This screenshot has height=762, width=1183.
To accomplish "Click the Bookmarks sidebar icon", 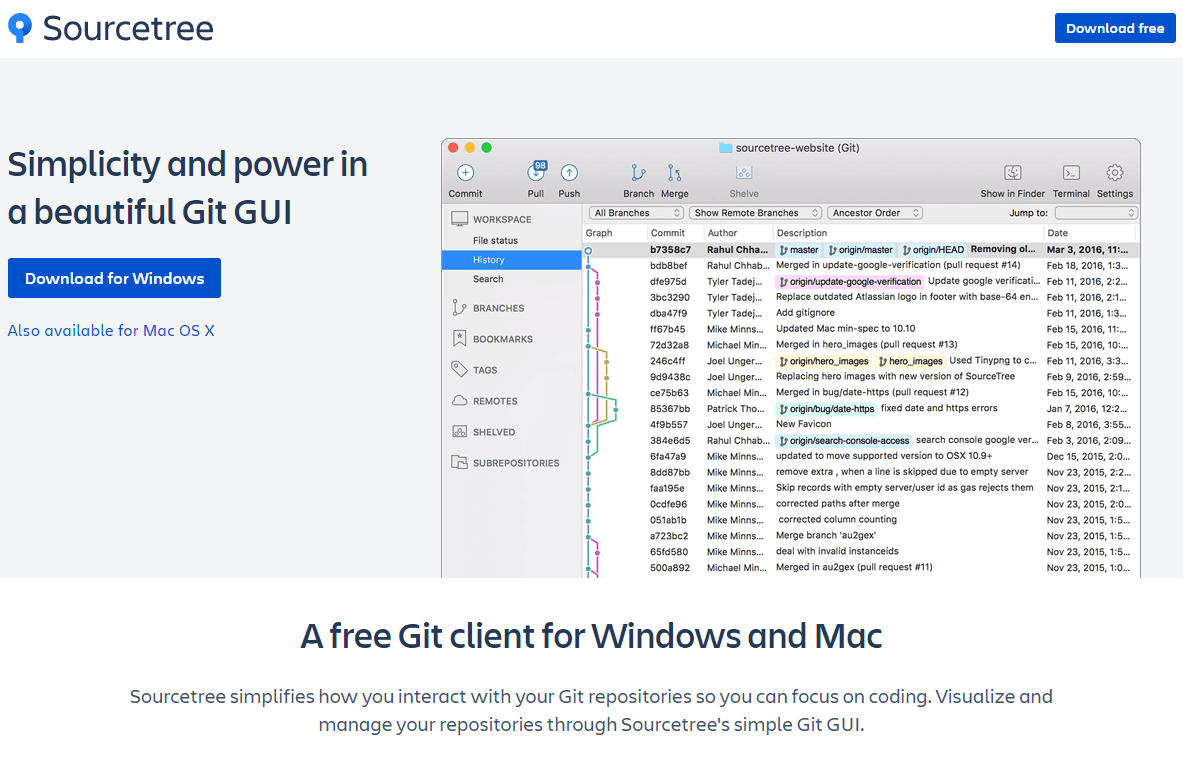I will 459,339.
